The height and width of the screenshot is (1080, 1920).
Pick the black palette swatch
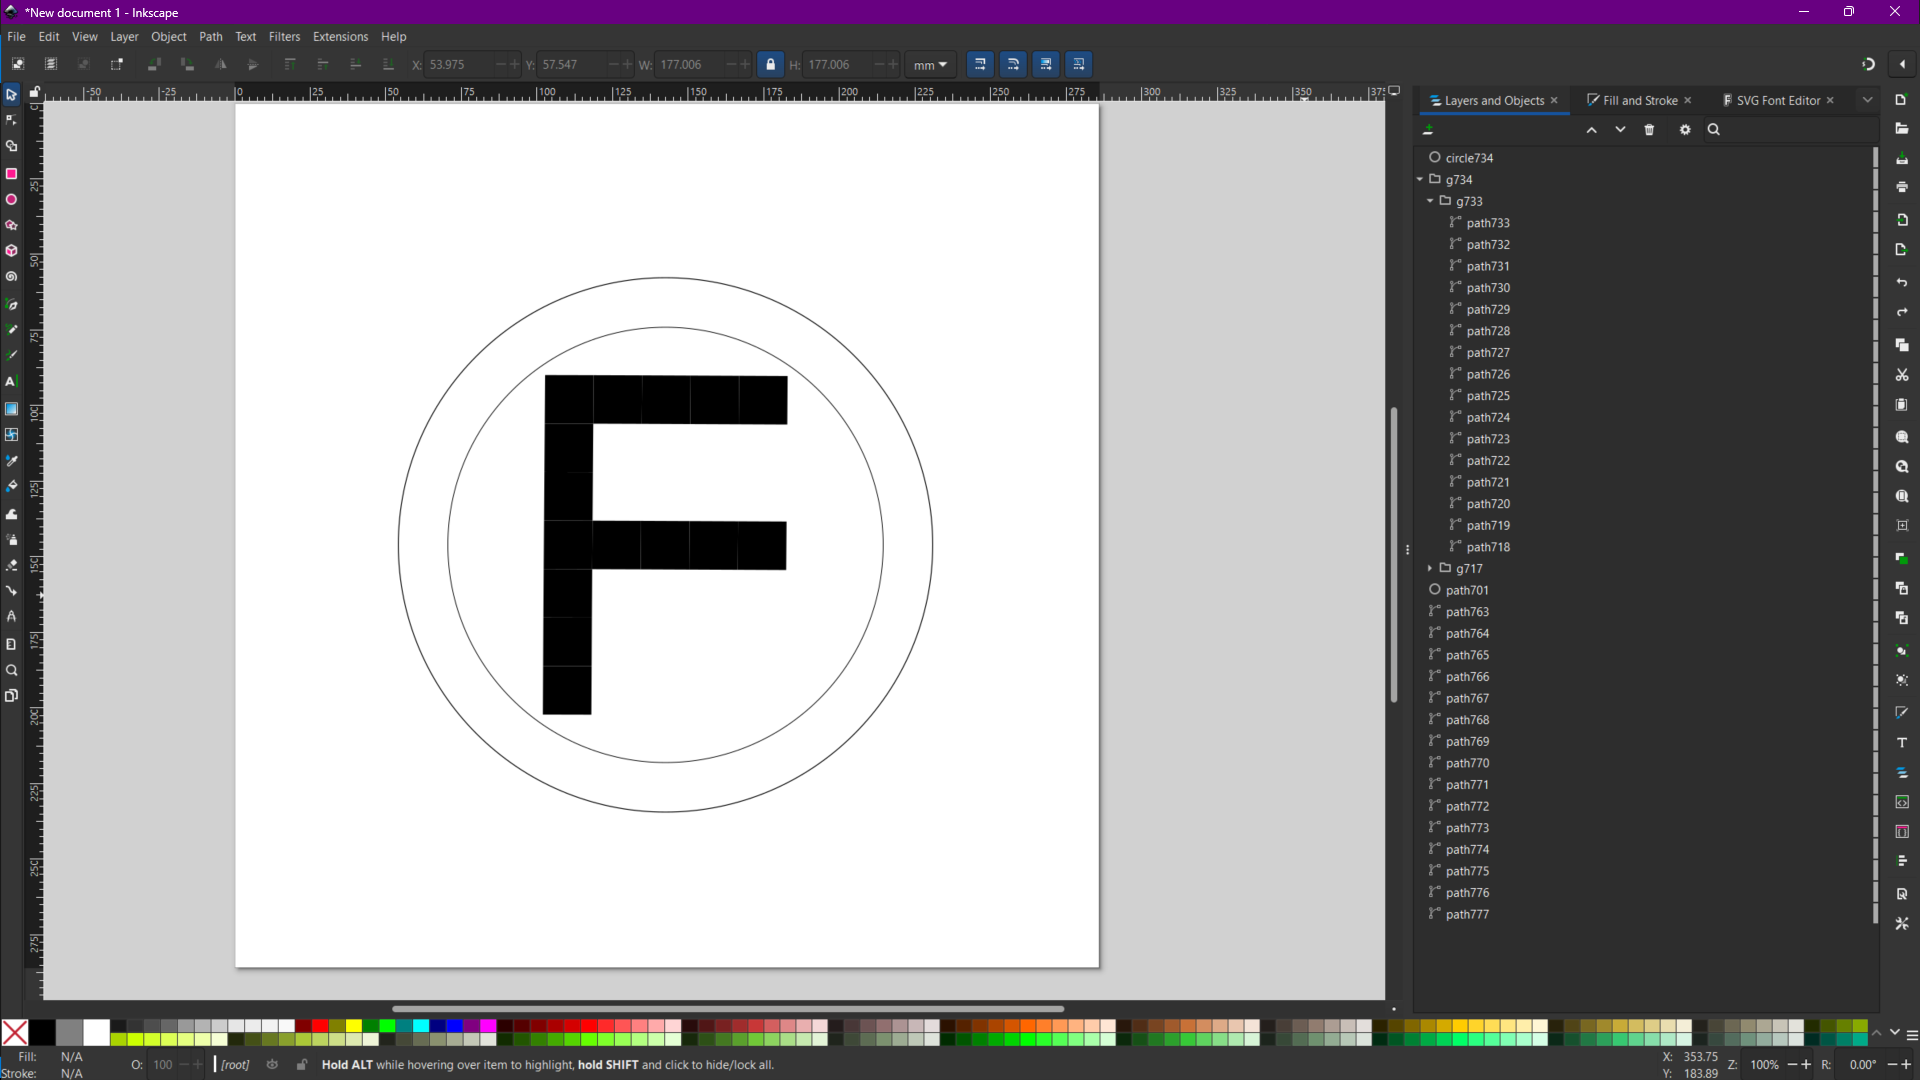[x=42, y=1032]
